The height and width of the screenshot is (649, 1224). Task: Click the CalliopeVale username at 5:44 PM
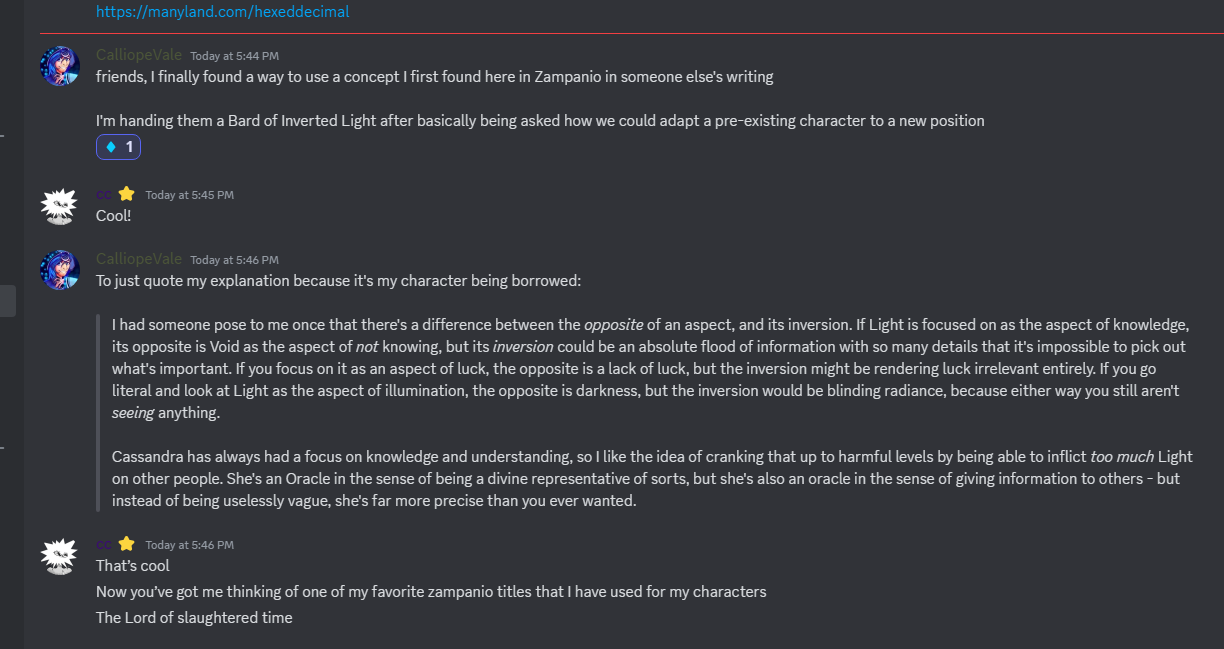pos(139,55)
